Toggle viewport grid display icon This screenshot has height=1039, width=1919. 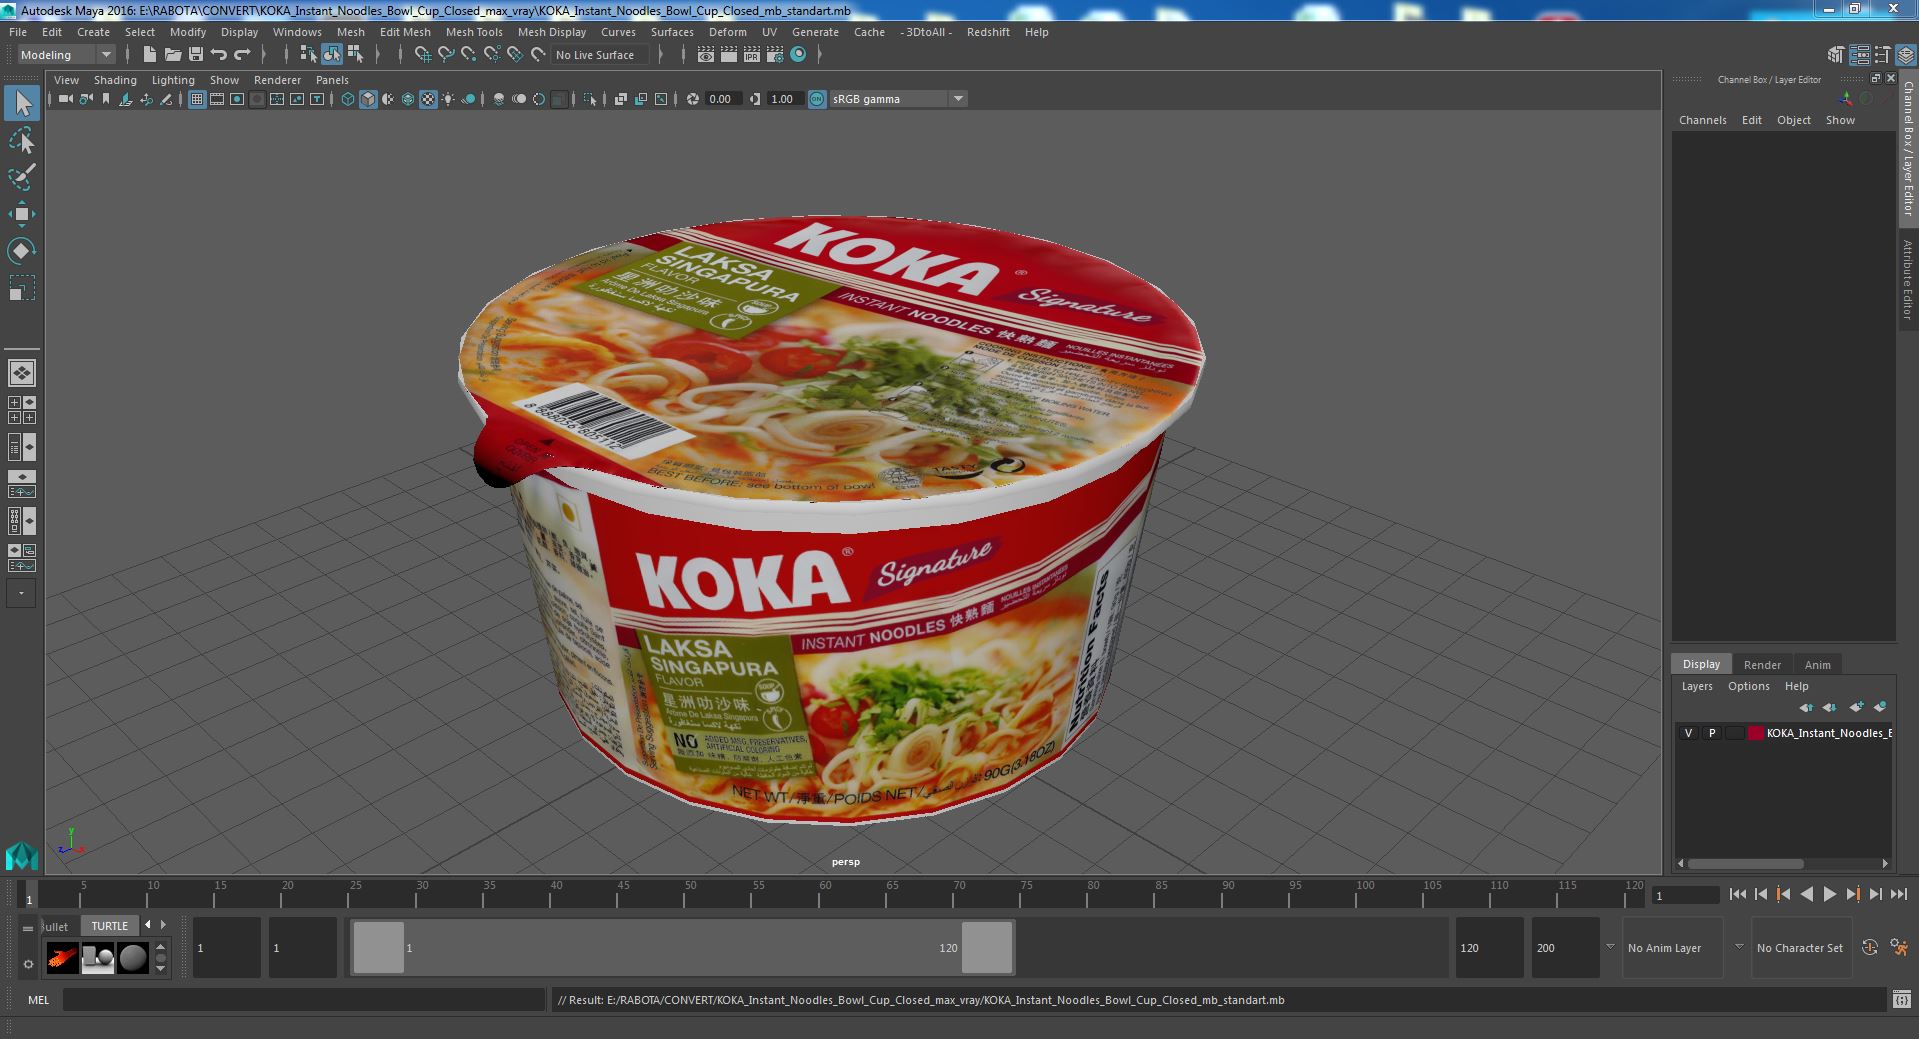[196, 99]
